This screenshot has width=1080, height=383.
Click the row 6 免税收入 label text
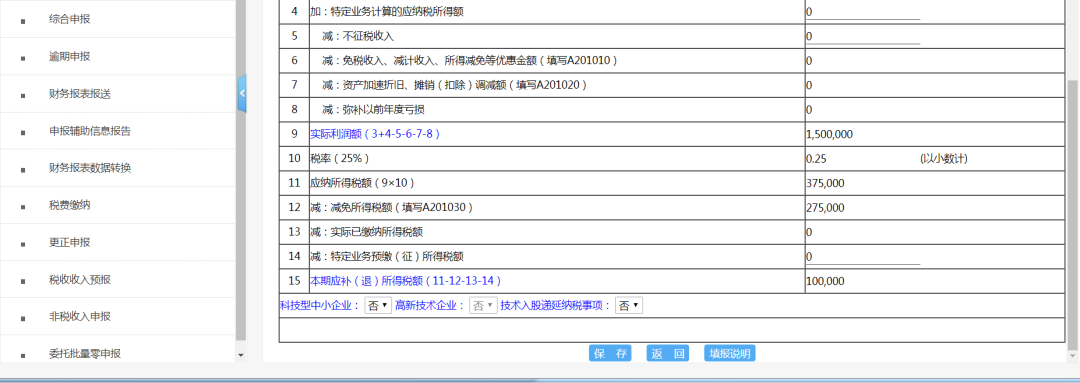pos(470,61)
